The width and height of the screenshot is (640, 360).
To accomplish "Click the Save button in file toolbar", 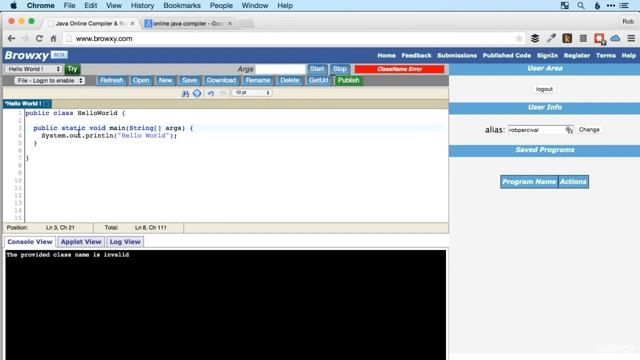I will [x=189, y=80].
